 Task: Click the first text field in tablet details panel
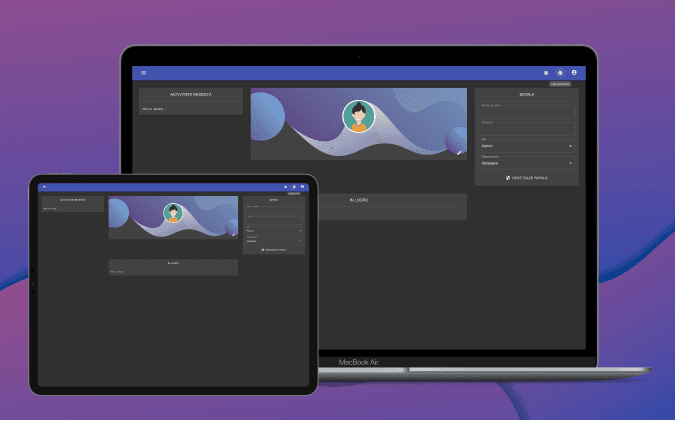[x=274, y=210]
